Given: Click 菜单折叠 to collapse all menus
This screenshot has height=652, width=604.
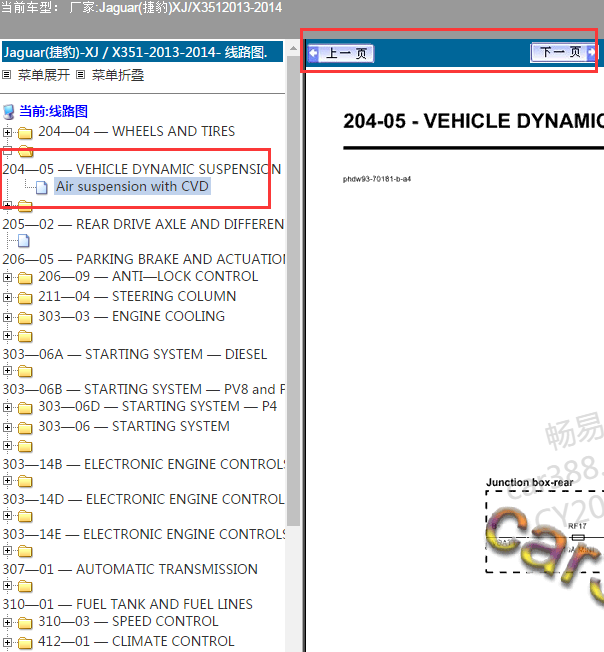Looking at the screenshot, I should point(118,75).
